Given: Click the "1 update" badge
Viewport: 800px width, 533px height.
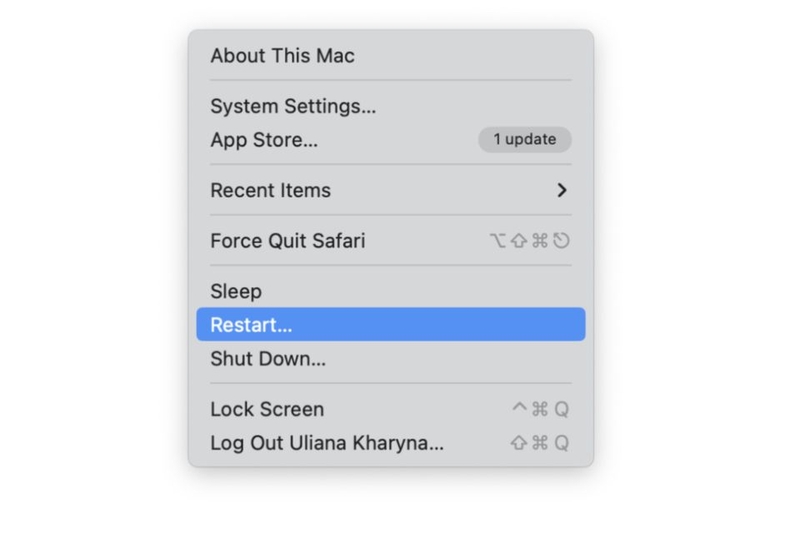Looking at the screenshot, I should point(524,140).
